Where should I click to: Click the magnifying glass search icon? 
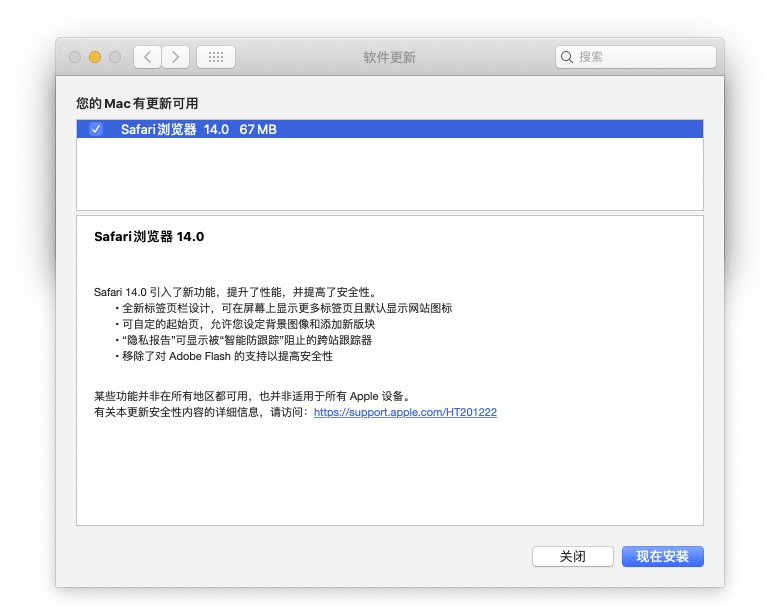click(x=567, y=57)
